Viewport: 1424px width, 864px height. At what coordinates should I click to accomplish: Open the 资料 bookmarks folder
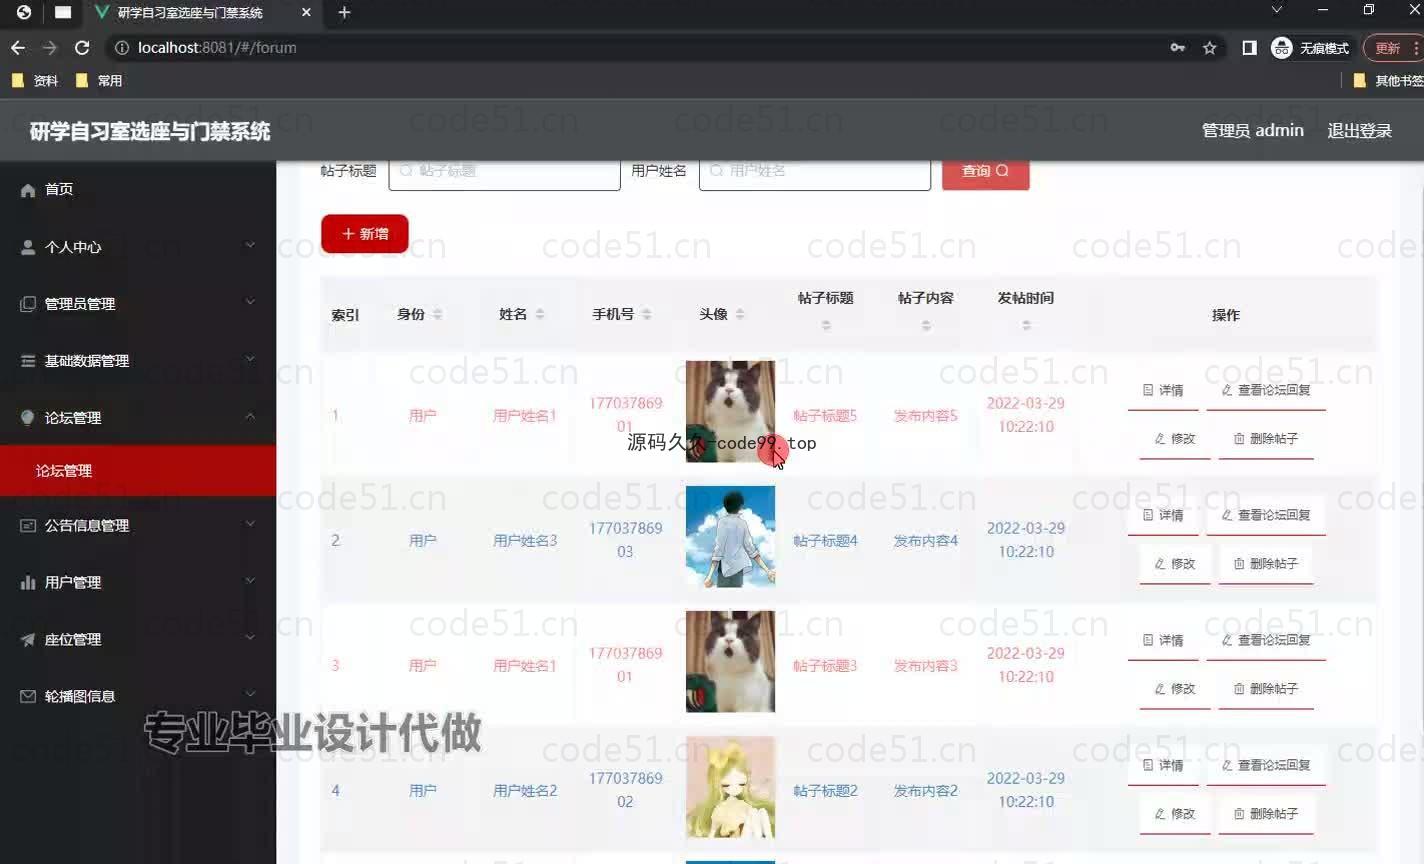[35, 80]
